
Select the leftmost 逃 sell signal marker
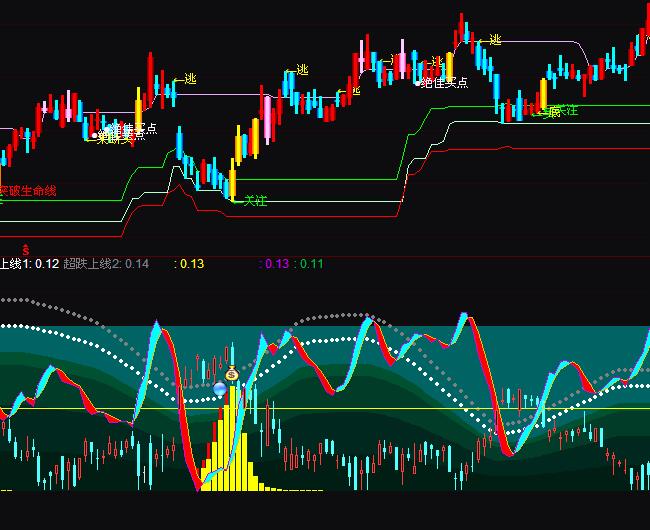click(190, 79)
